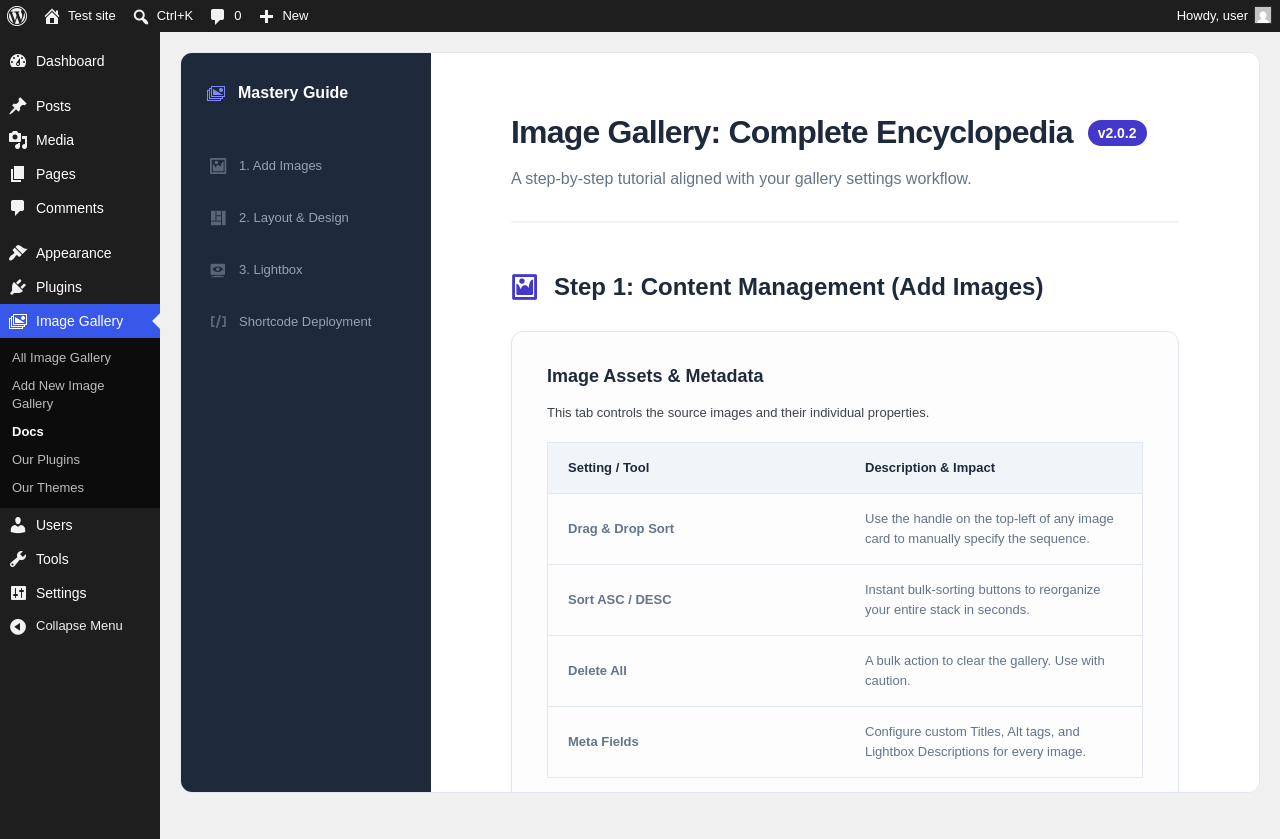Open Our Themes submenu link

48,487
